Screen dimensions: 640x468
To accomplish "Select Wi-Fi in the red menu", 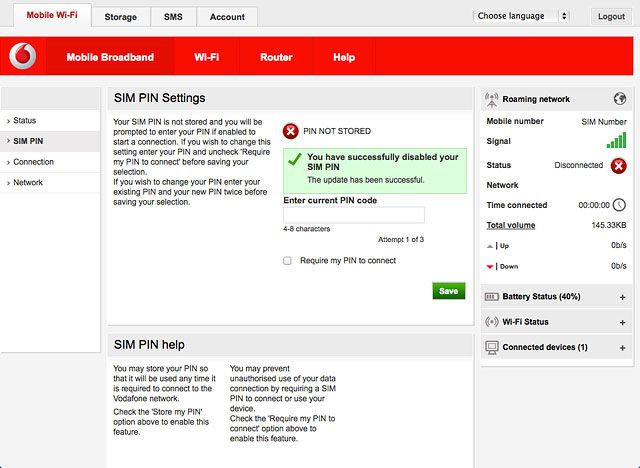I will [x=207, y=57].
